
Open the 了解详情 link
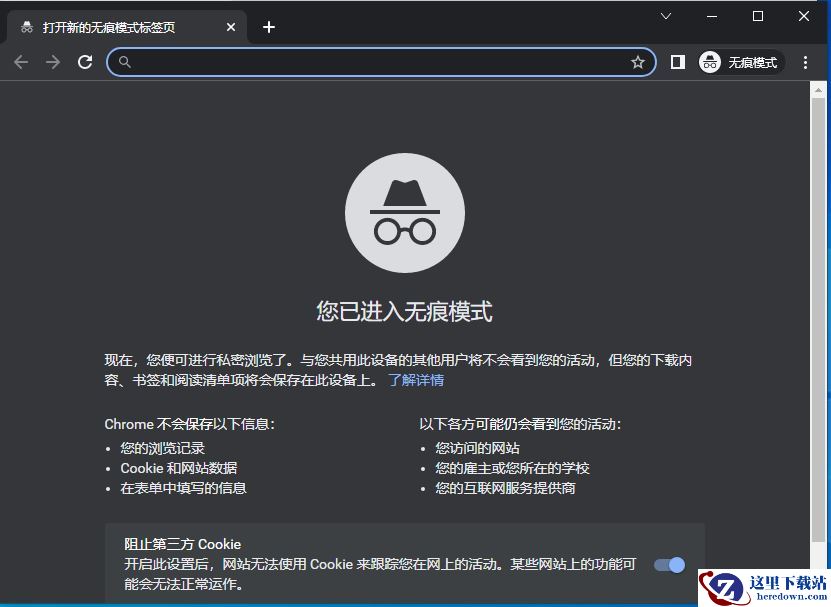pyautogui.click(x=416, y=380)
